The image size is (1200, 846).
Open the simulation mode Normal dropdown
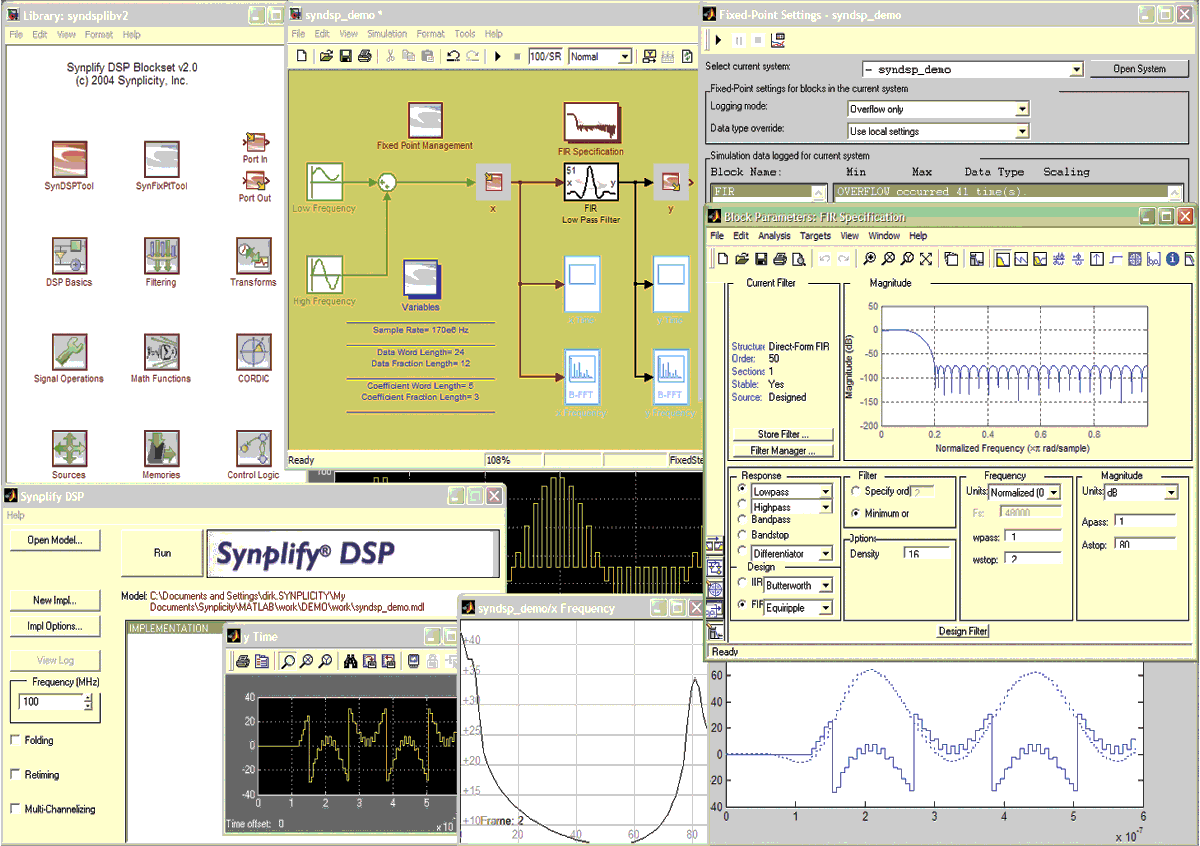(x=598, y=57)
